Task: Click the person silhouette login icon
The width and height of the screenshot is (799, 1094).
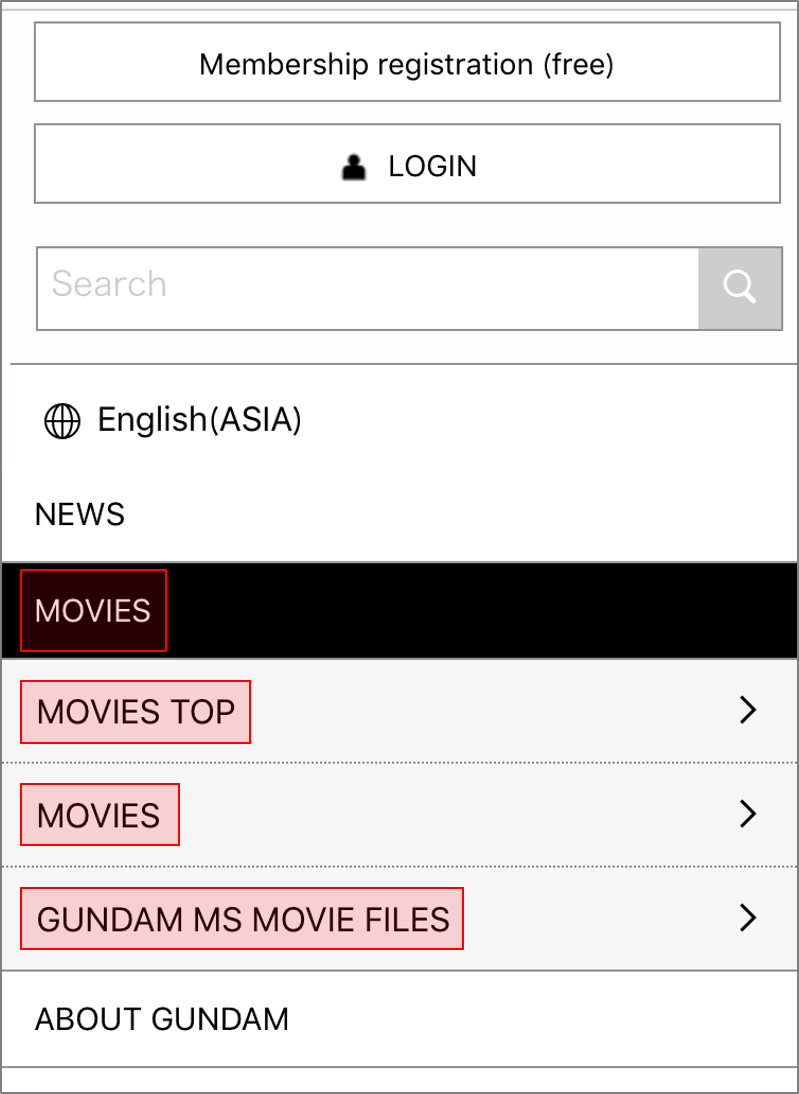Action: point(354,166)
